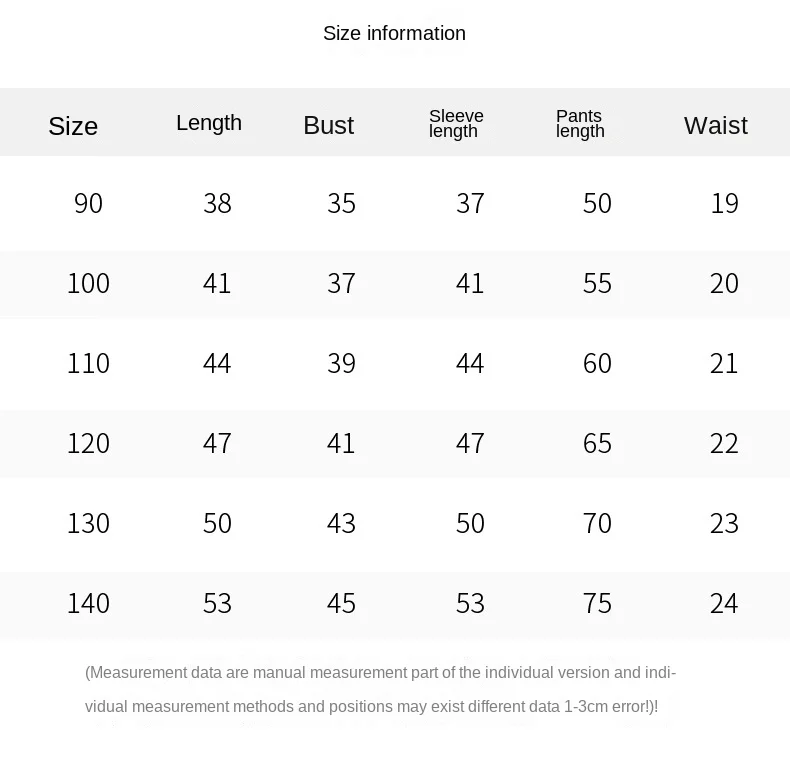
Task: Click size 140 in the Size column
Action: pyautogui.click(x=88, y=603)
